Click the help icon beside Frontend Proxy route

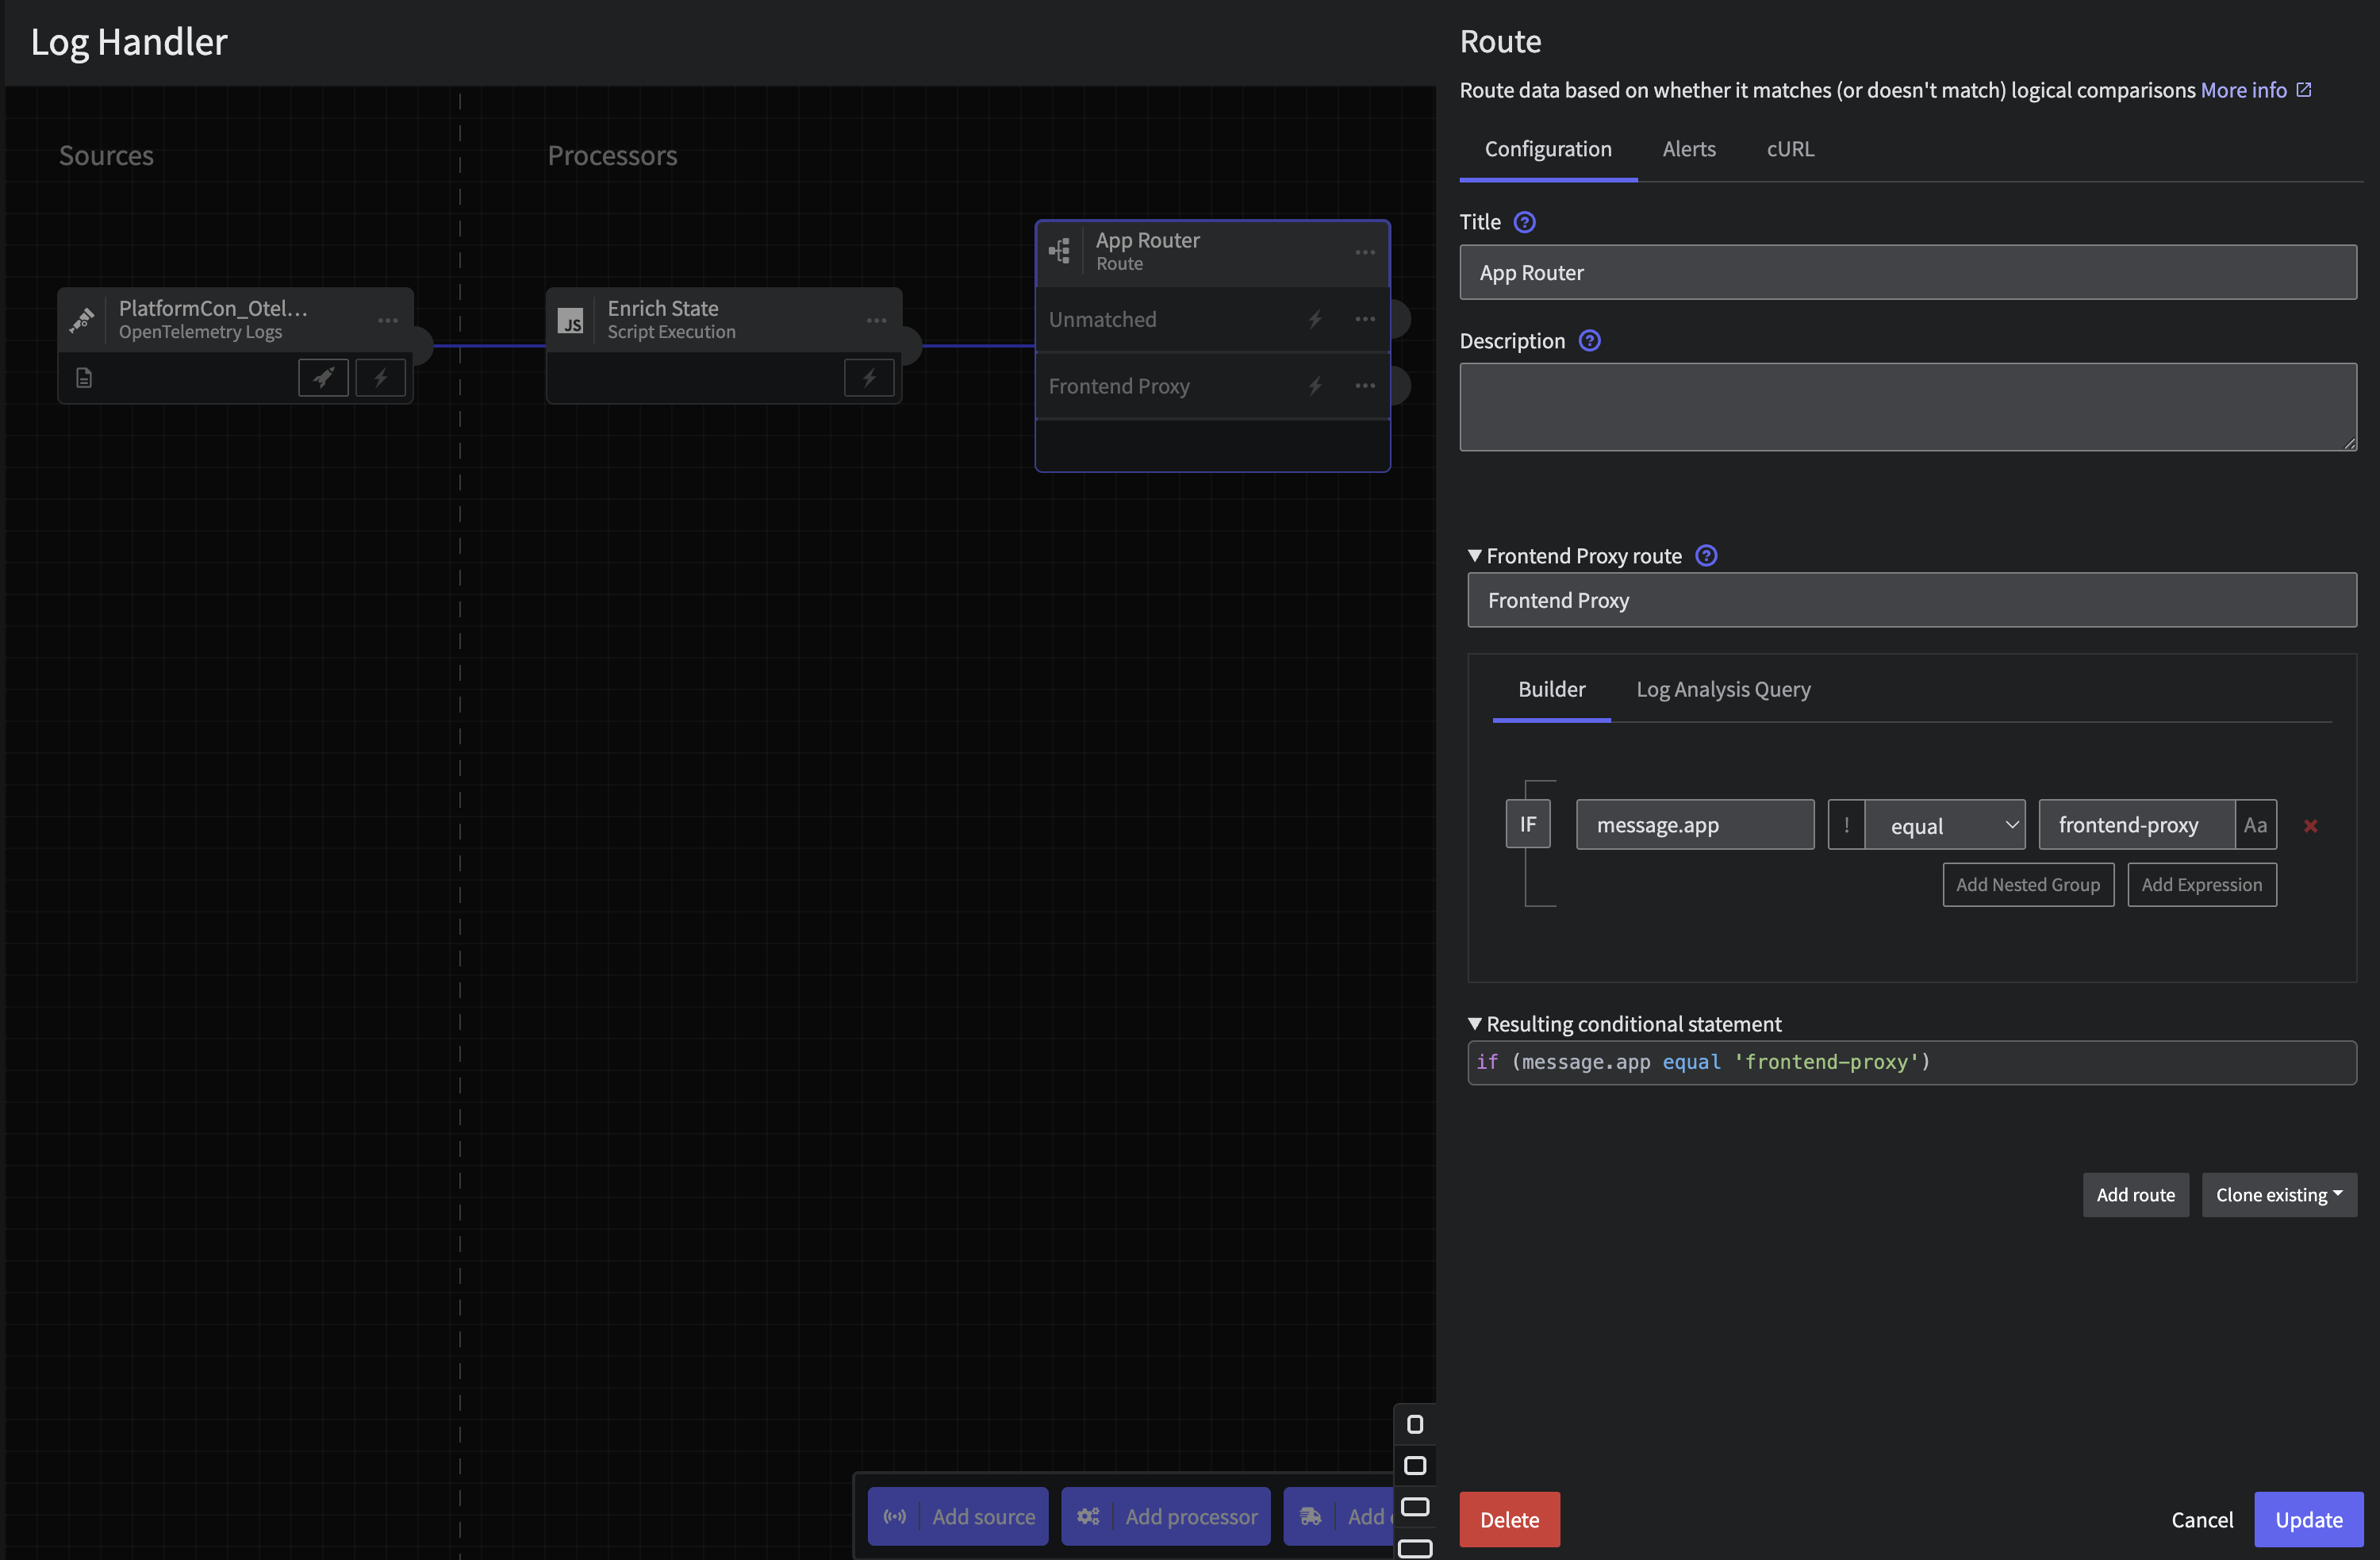click(x=1706, y=555)
